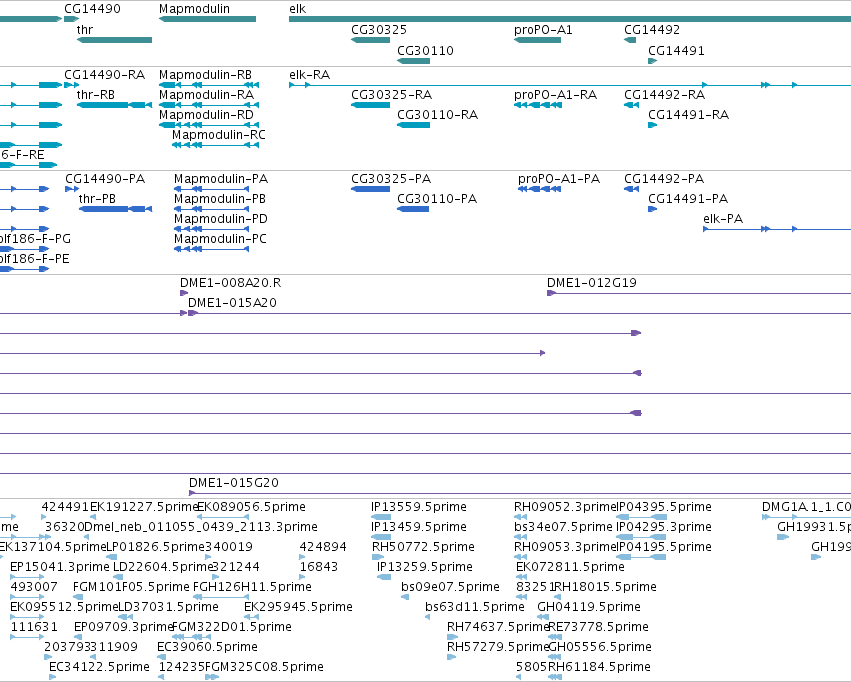Click the 16843 feature label
Image resolution: width=851 pixels, height=682 pixels.
(319, 566)
